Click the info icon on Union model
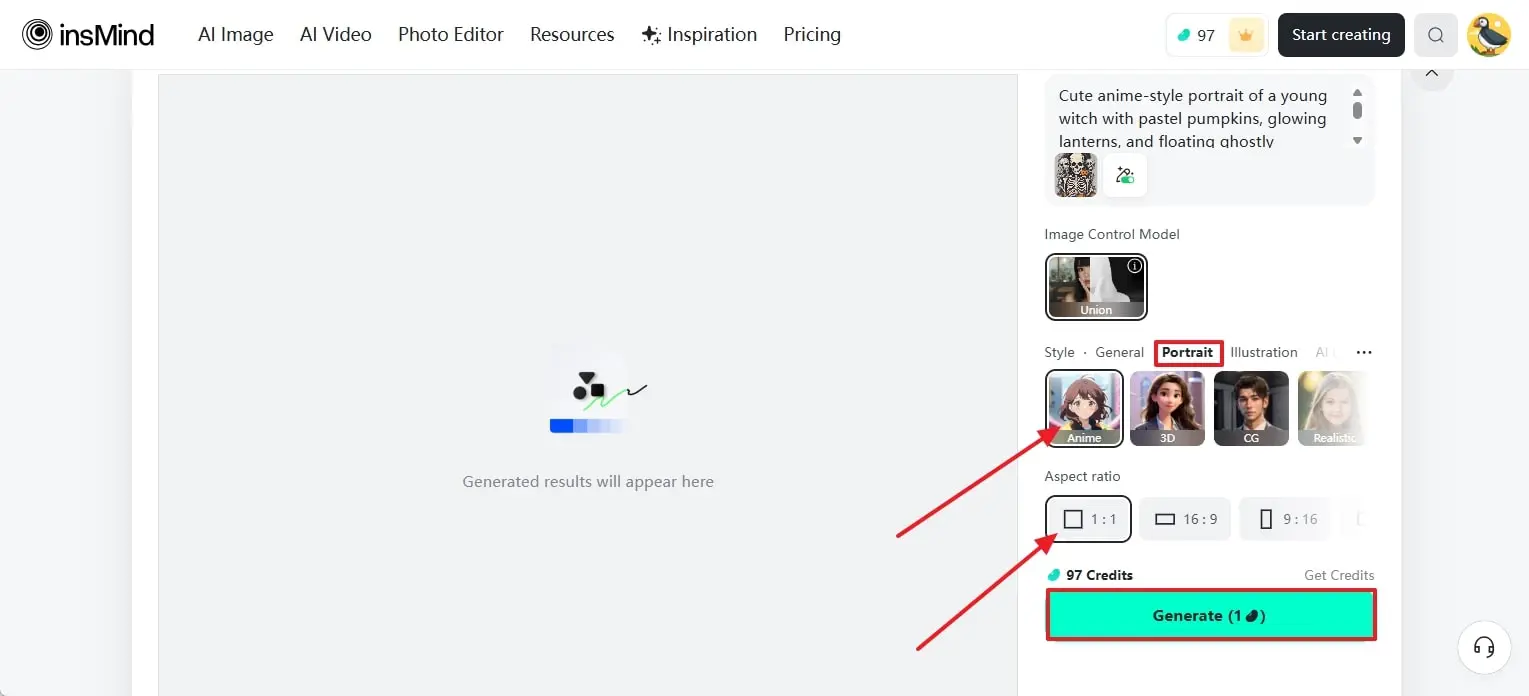Viewport: 1529px width, 696px height. pyautogui.click(x=1134, y=266)
